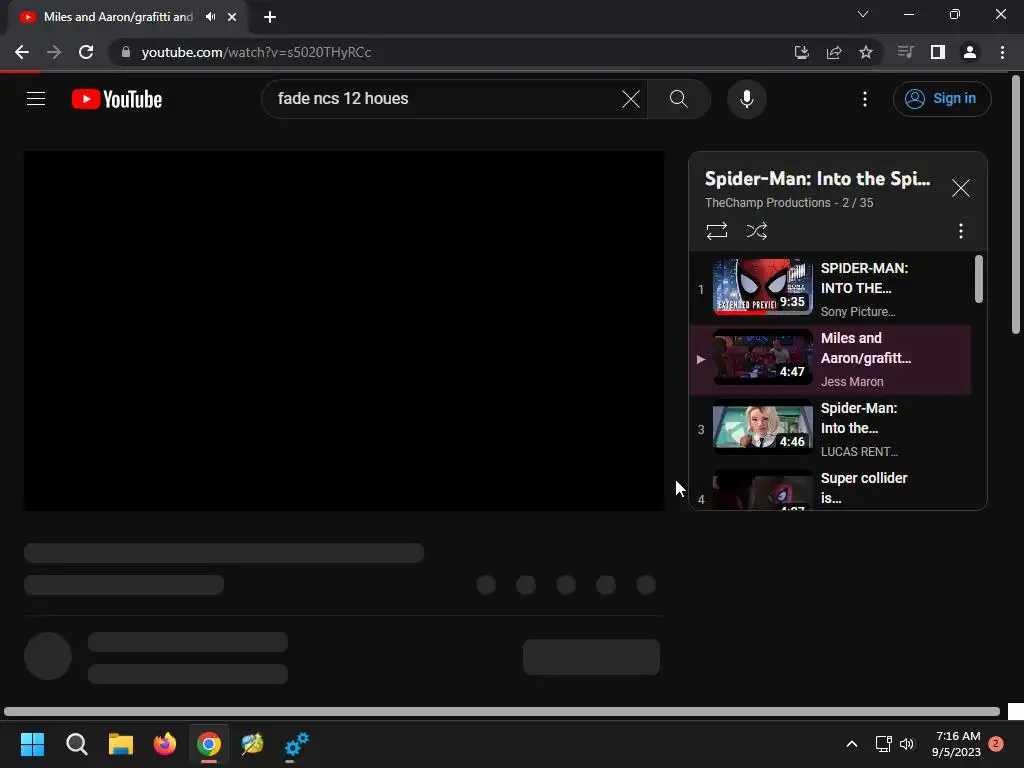This screenshot has width=1024, height=768.
Task: Close the Miles and Aaron tab
Action: 232,17
